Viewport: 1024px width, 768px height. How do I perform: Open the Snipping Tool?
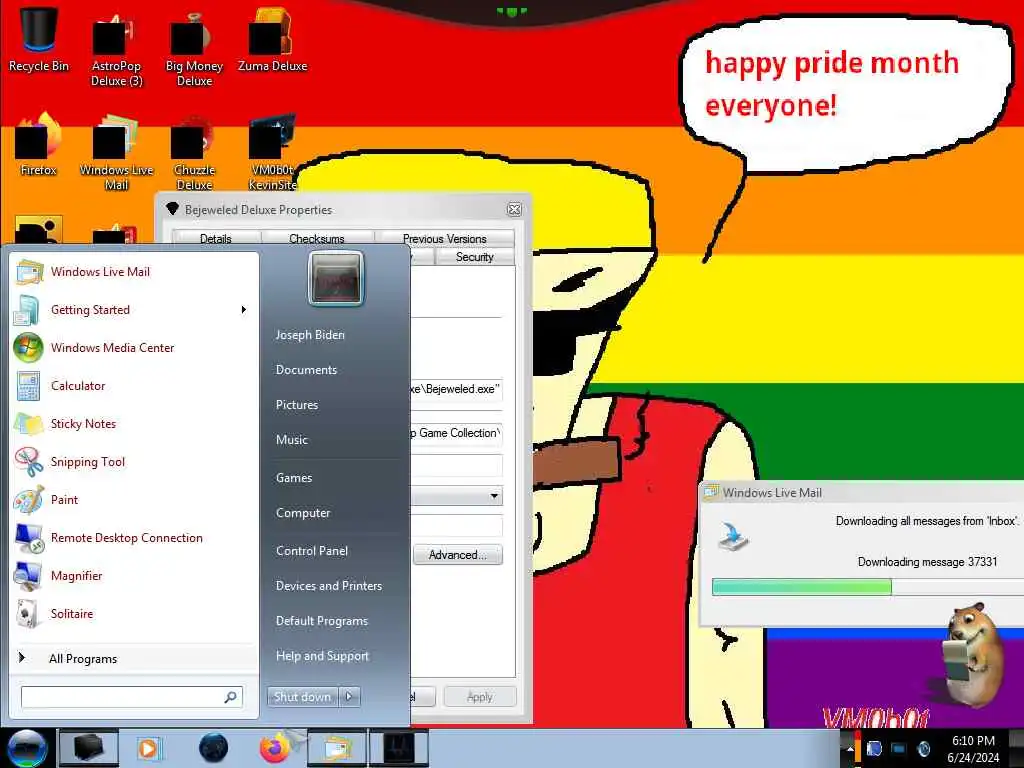134,462
